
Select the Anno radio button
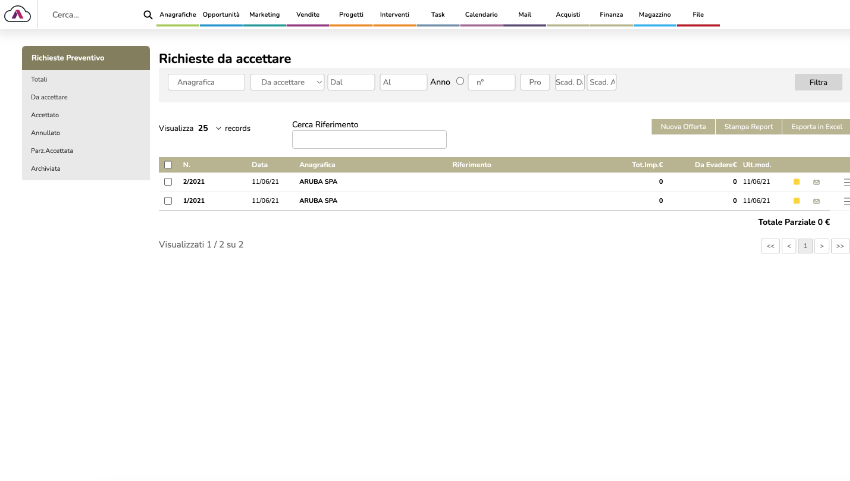(460, 82)
